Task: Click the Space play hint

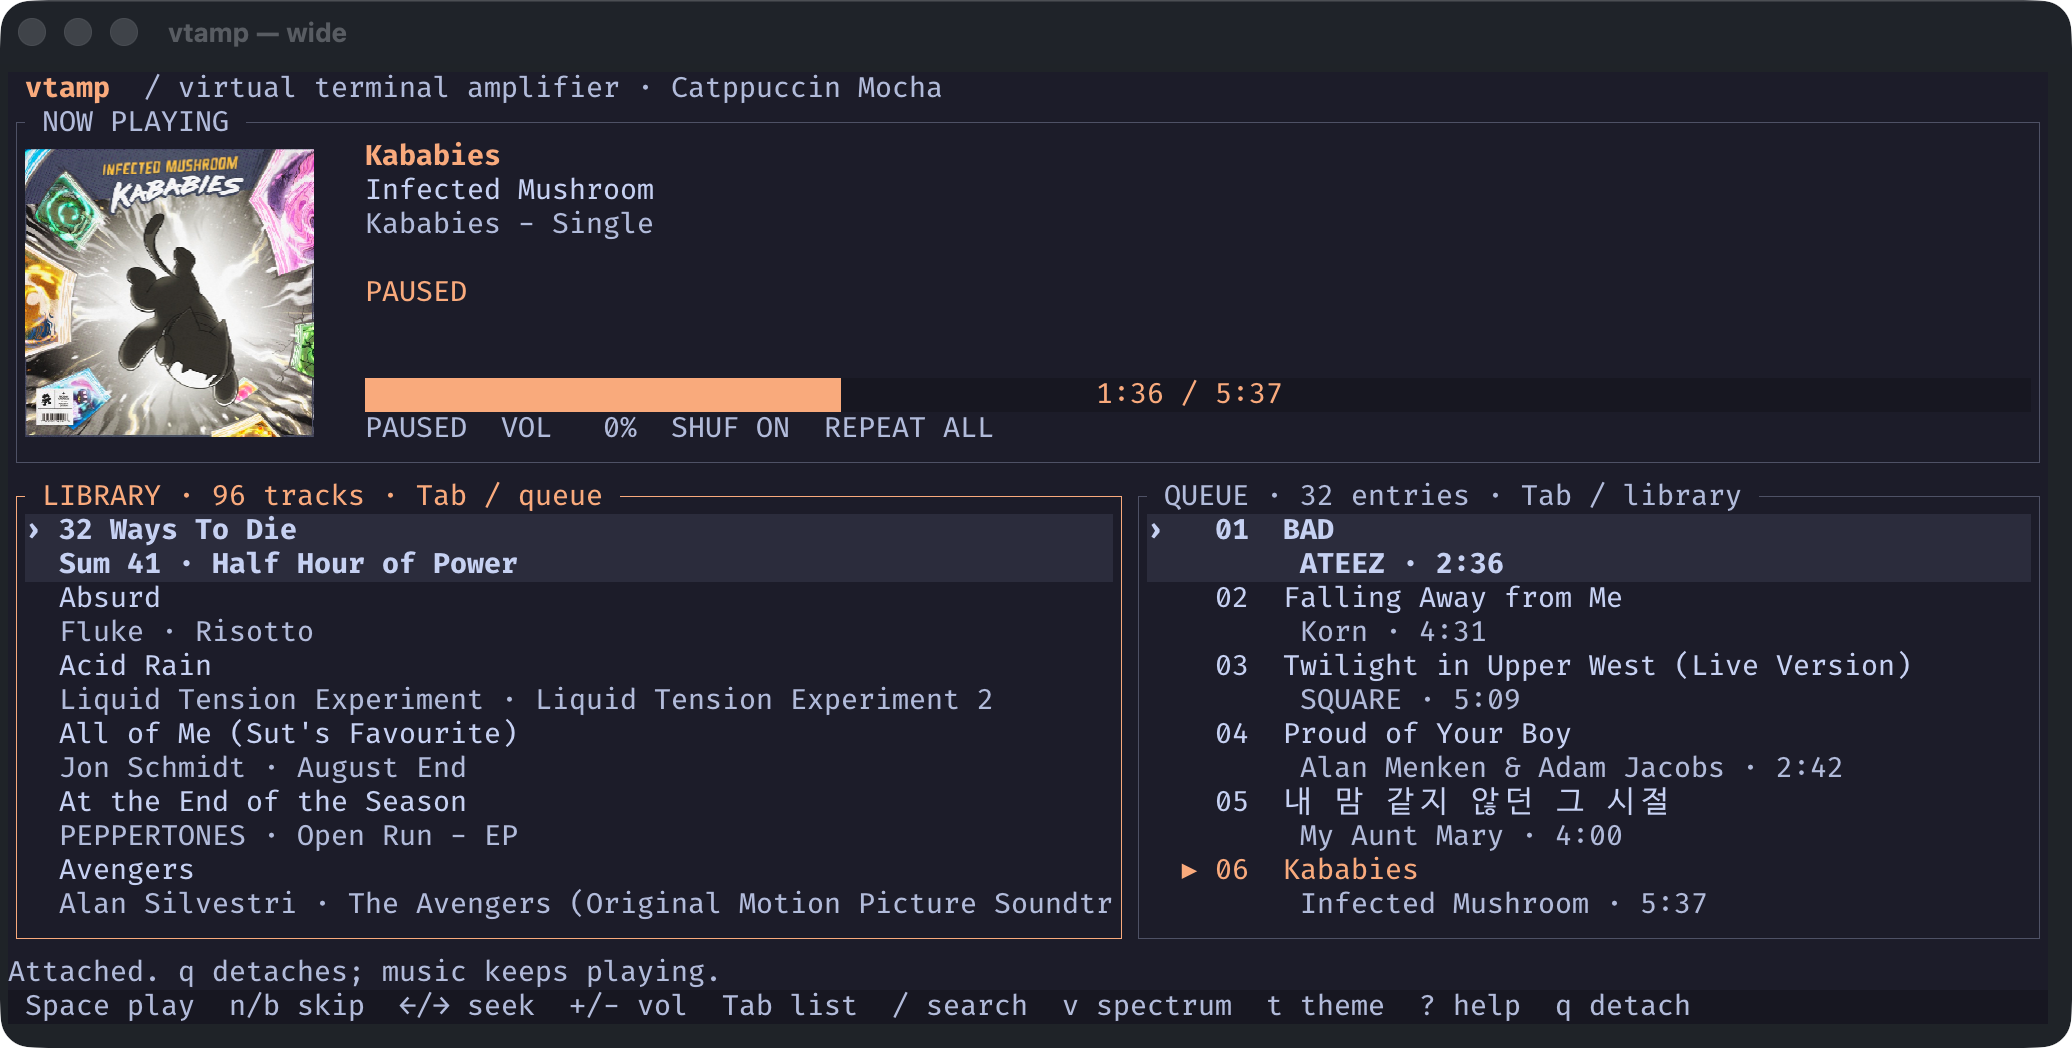Action: 110,1006
